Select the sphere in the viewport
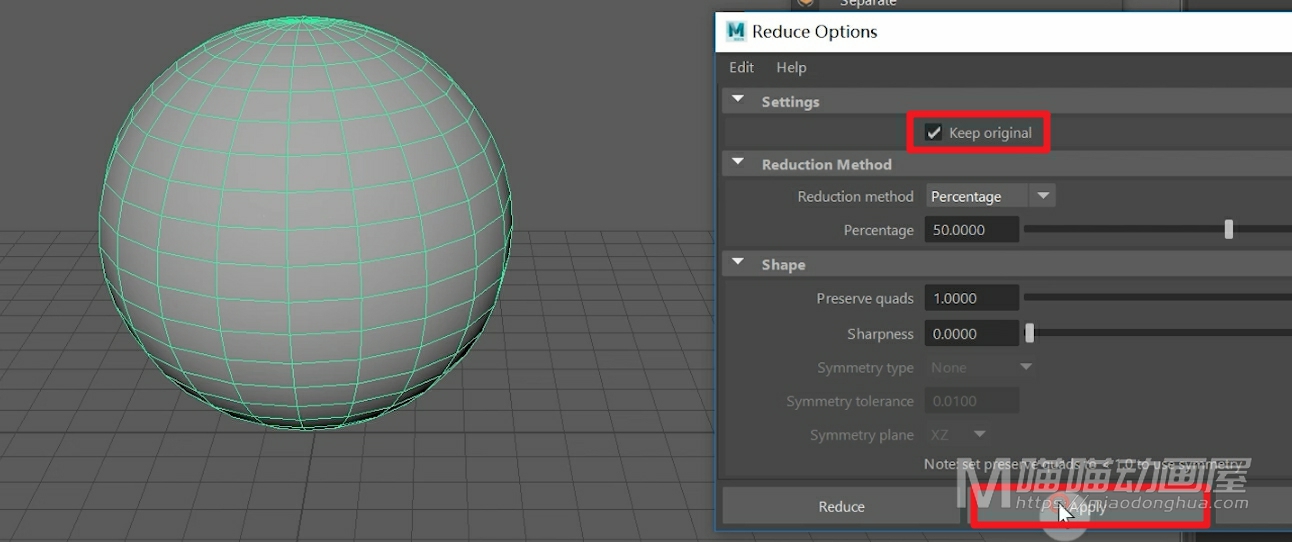The height and width of the screenshot is (542, 1292). coord(305,225)
